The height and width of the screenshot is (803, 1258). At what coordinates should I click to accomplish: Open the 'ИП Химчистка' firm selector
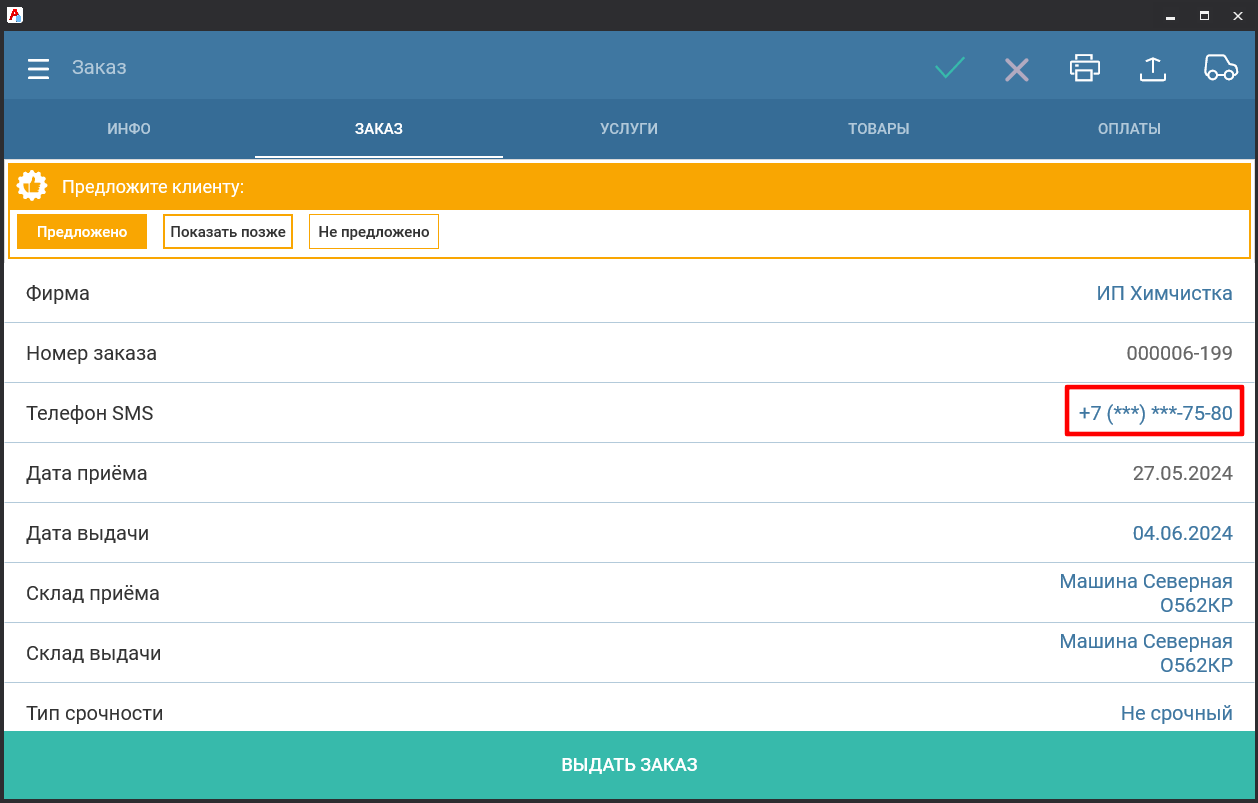pos(1164,294)
